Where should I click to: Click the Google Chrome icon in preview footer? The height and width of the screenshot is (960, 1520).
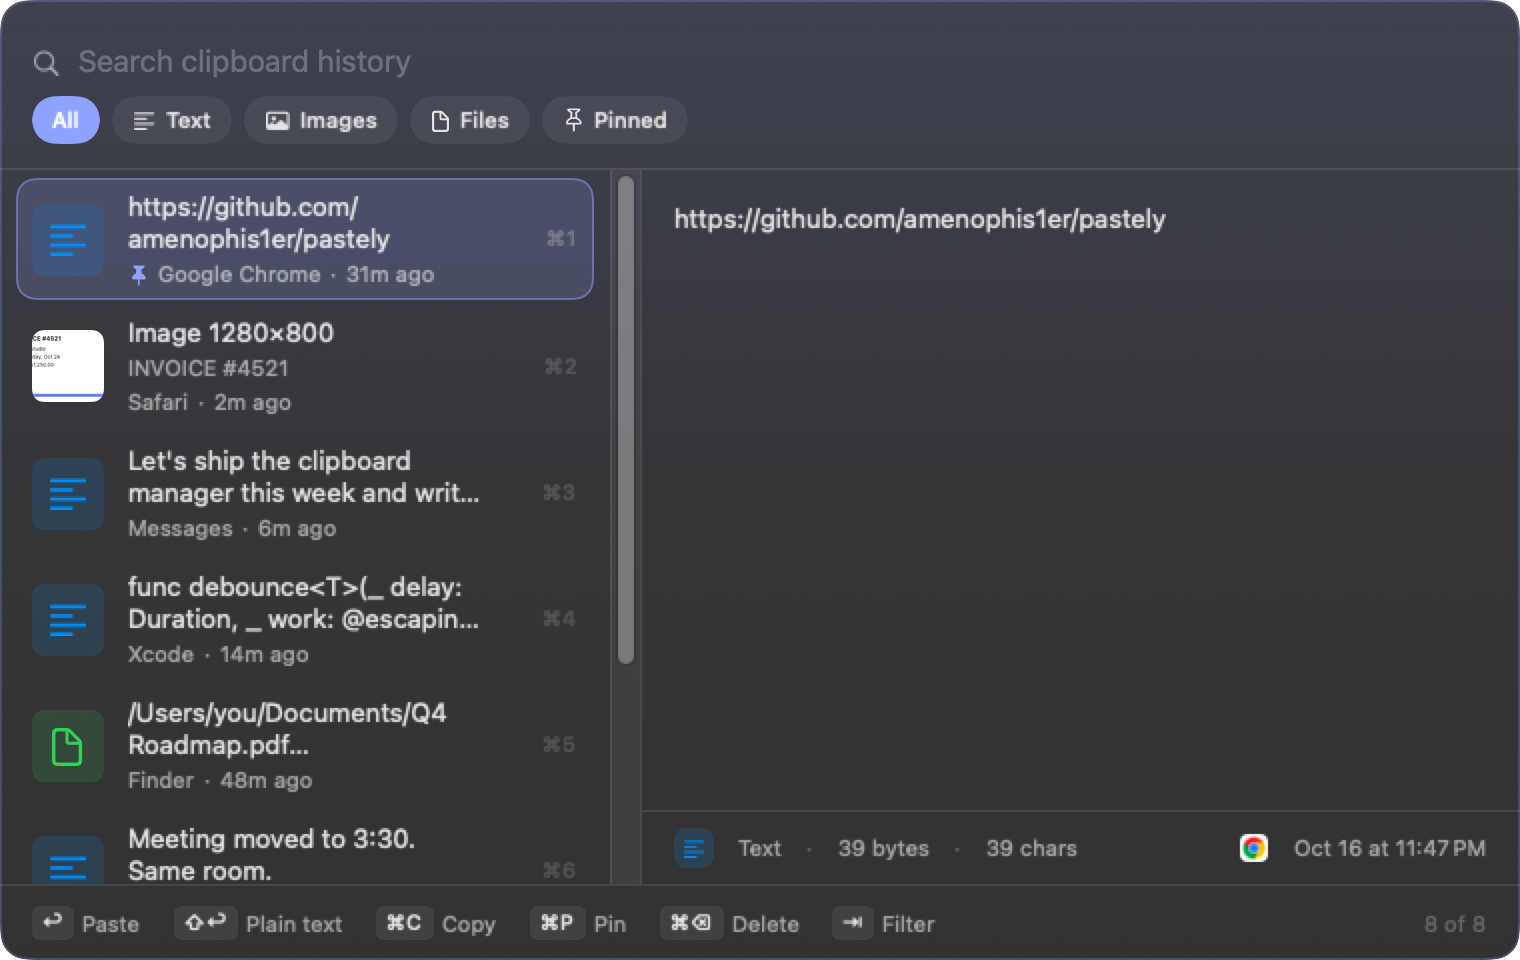tap(1254, 848)
